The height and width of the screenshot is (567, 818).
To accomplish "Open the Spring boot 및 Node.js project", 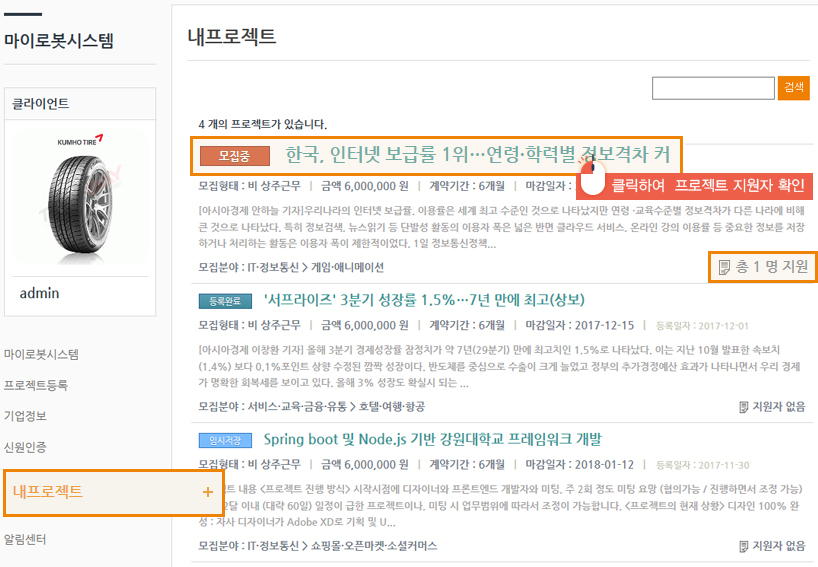I will coord(432,439).
